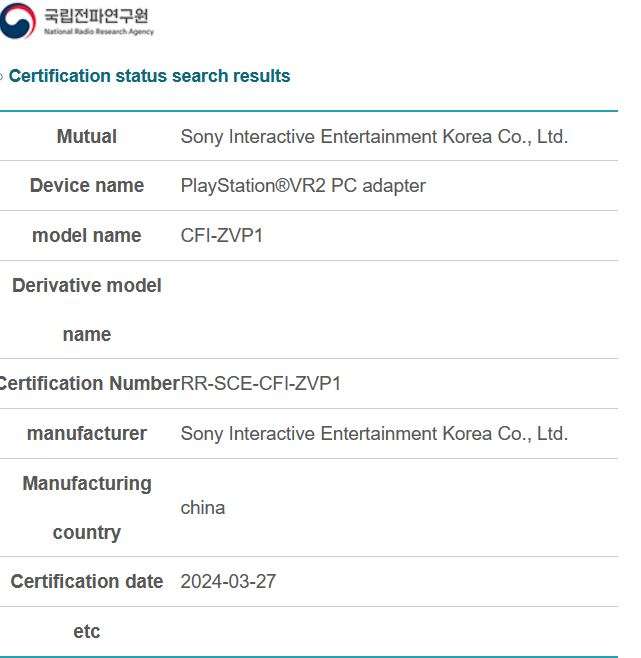The height and width of the screenshot is (658, 641).
Task: Click the Device name label
Action: click(x=87, y=185)
